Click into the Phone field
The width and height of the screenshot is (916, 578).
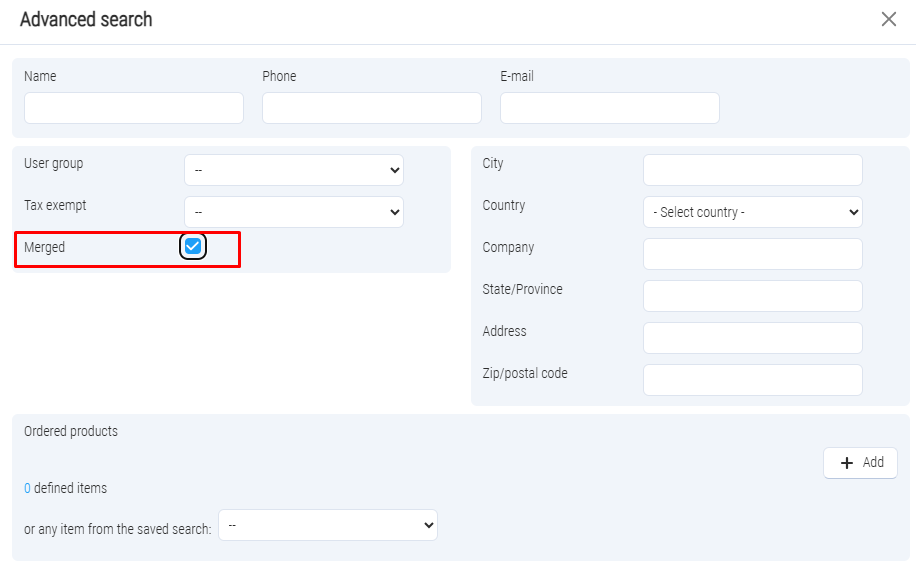(x=372, y=108)
